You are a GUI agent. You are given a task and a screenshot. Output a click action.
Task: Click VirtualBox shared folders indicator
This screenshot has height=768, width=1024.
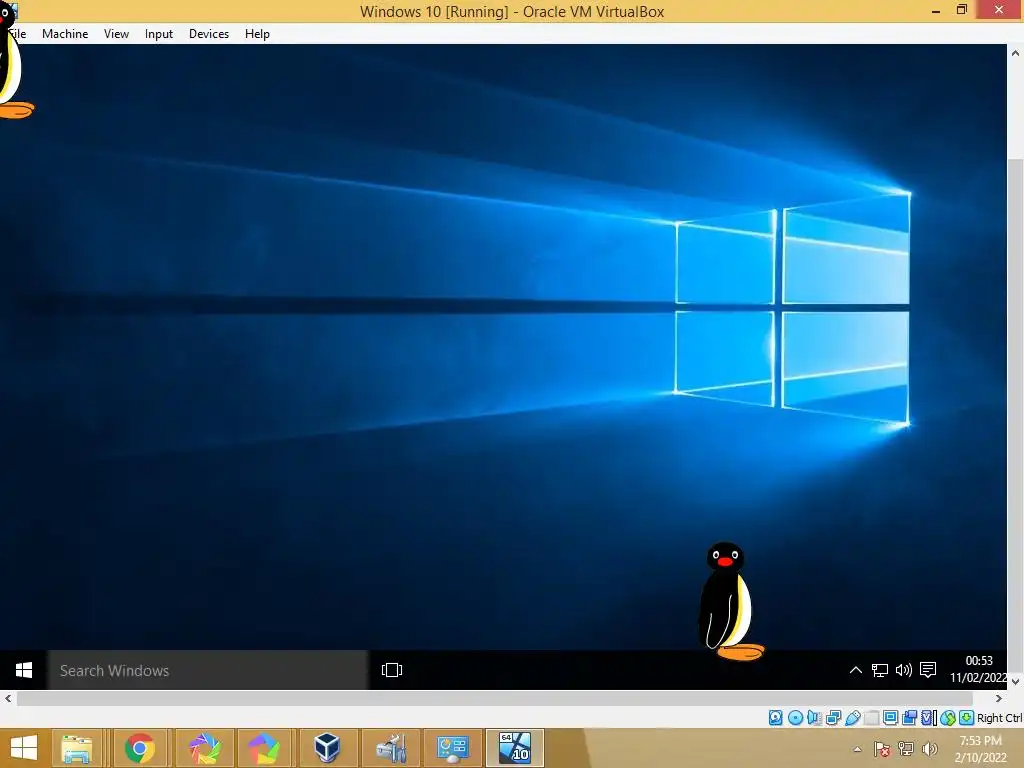coord(871,718)
